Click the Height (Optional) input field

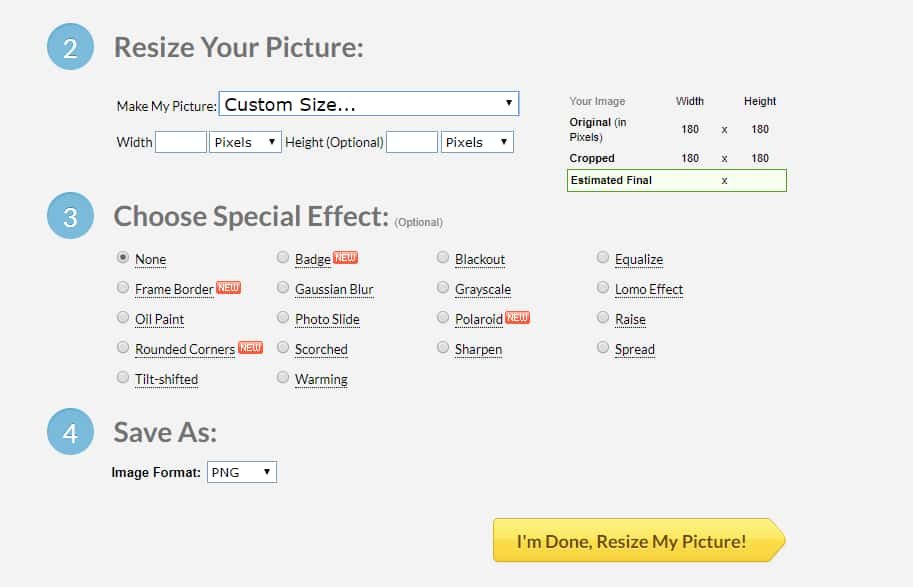pos(412,142)
